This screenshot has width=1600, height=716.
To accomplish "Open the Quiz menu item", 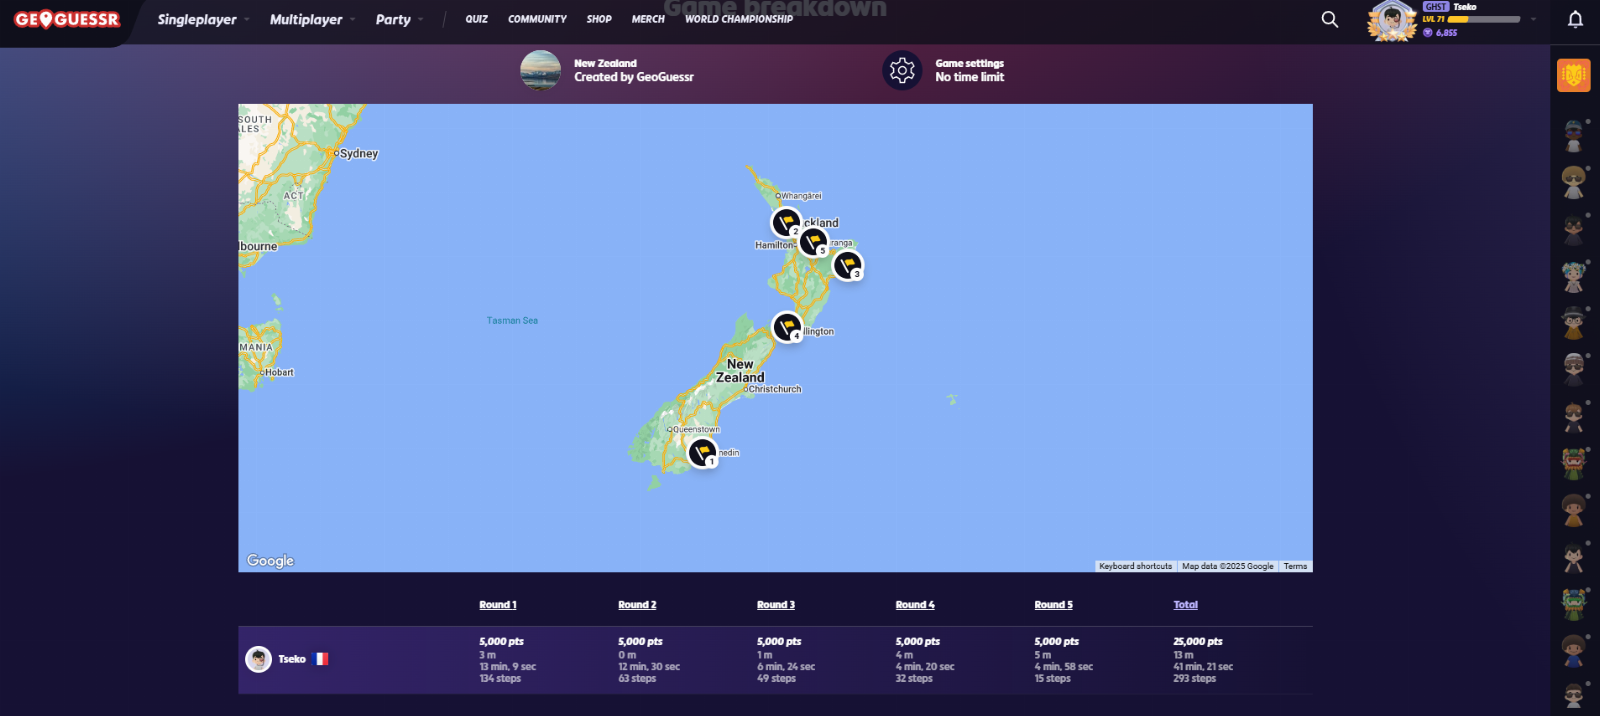I will tap(476, 19).
